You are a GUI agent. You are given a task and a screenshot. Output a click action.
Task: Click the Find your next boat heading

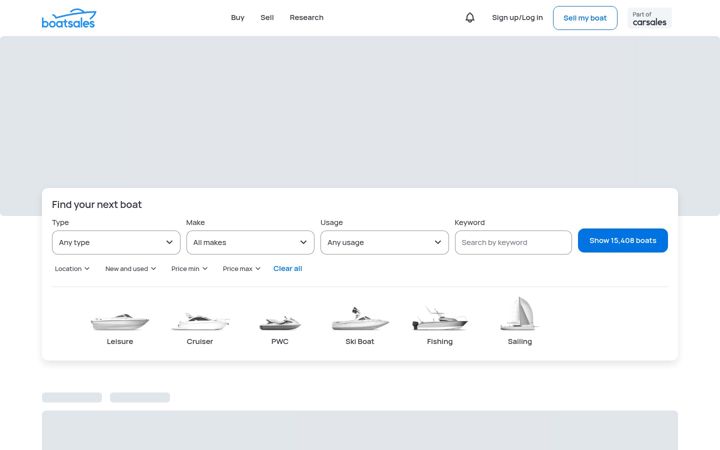96,204
